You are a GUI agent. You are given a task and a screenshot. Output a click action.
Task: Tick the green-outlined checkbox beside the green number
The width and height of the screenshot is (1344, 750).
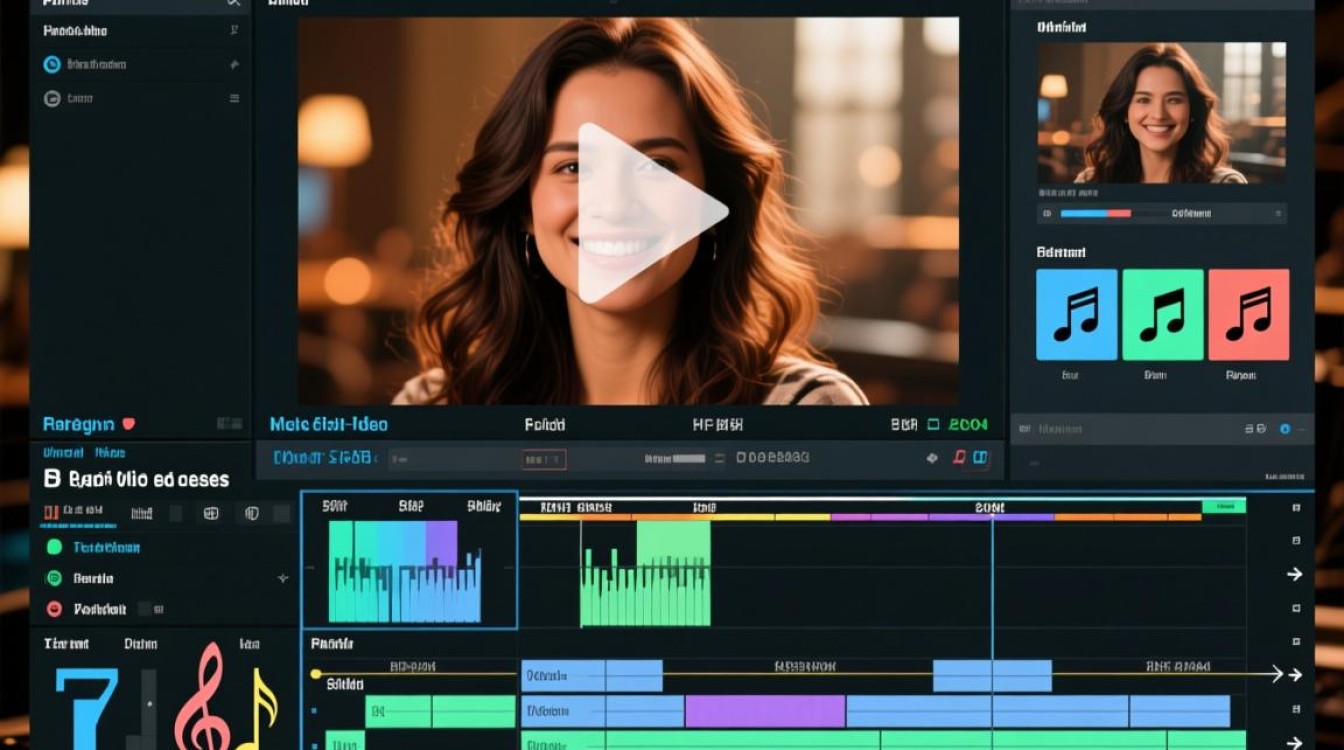tap(934, 424)
